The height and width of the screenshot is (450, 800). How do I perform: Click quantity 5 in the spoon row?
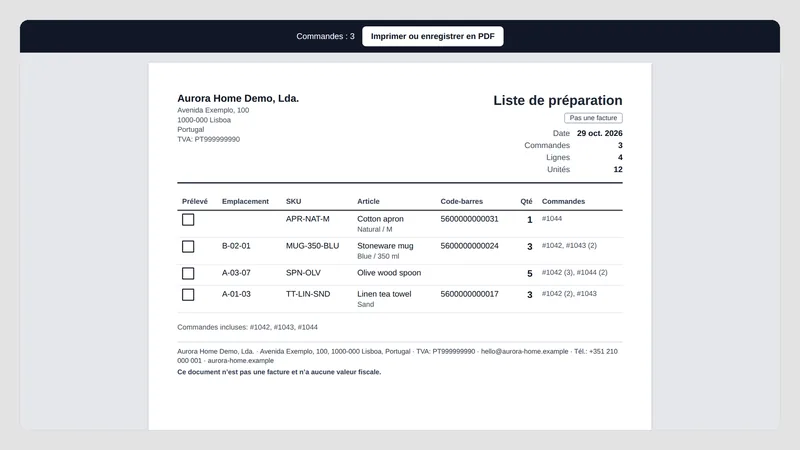tap(530, 273)
